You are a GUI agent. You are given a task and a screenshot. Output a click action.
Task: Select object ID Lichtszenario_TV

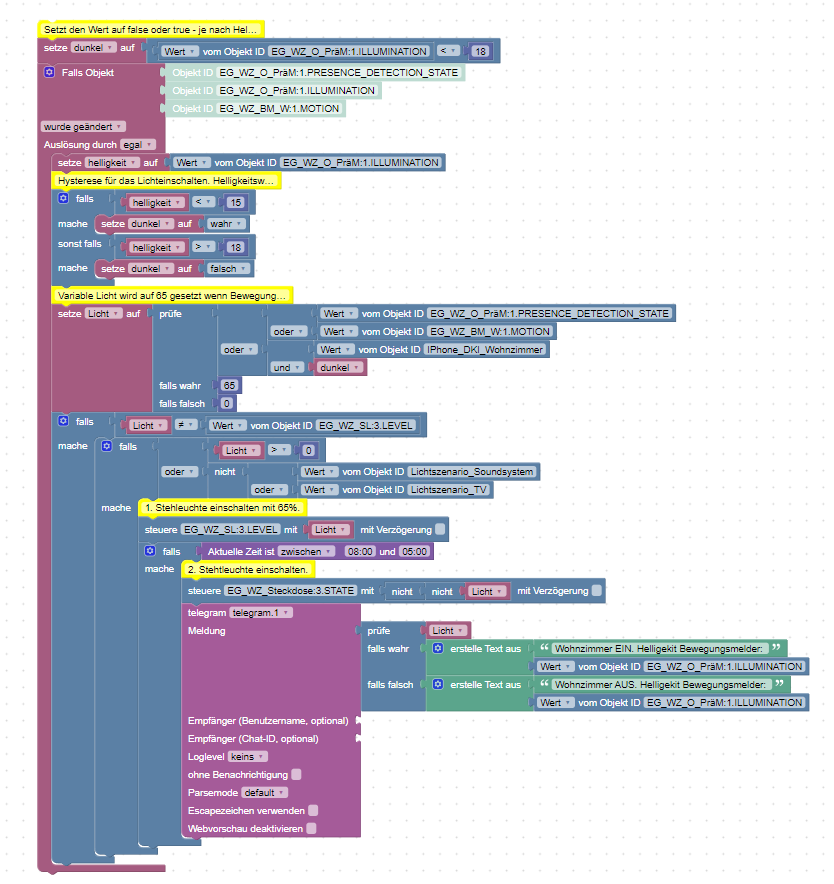click(448, 489)
